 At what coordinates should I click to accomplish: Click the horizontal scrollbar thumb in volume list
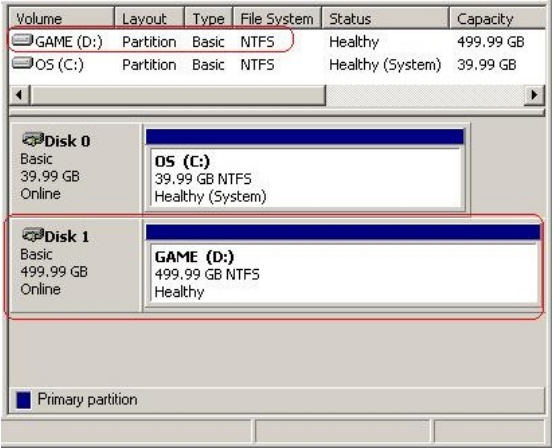tap(178, 95)
